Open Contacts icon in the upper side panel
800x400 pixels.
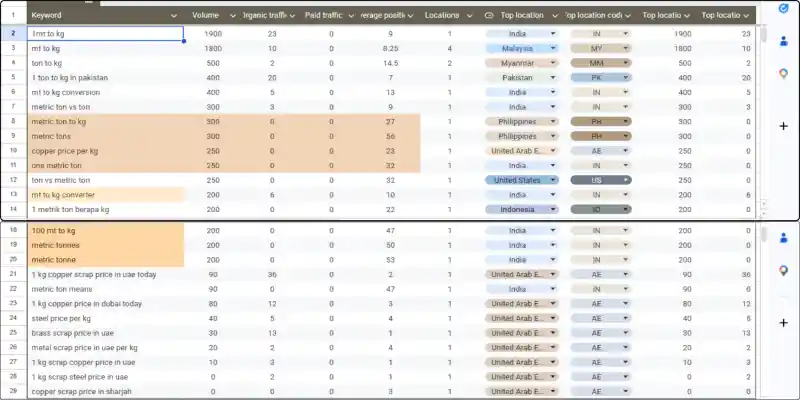783,41
